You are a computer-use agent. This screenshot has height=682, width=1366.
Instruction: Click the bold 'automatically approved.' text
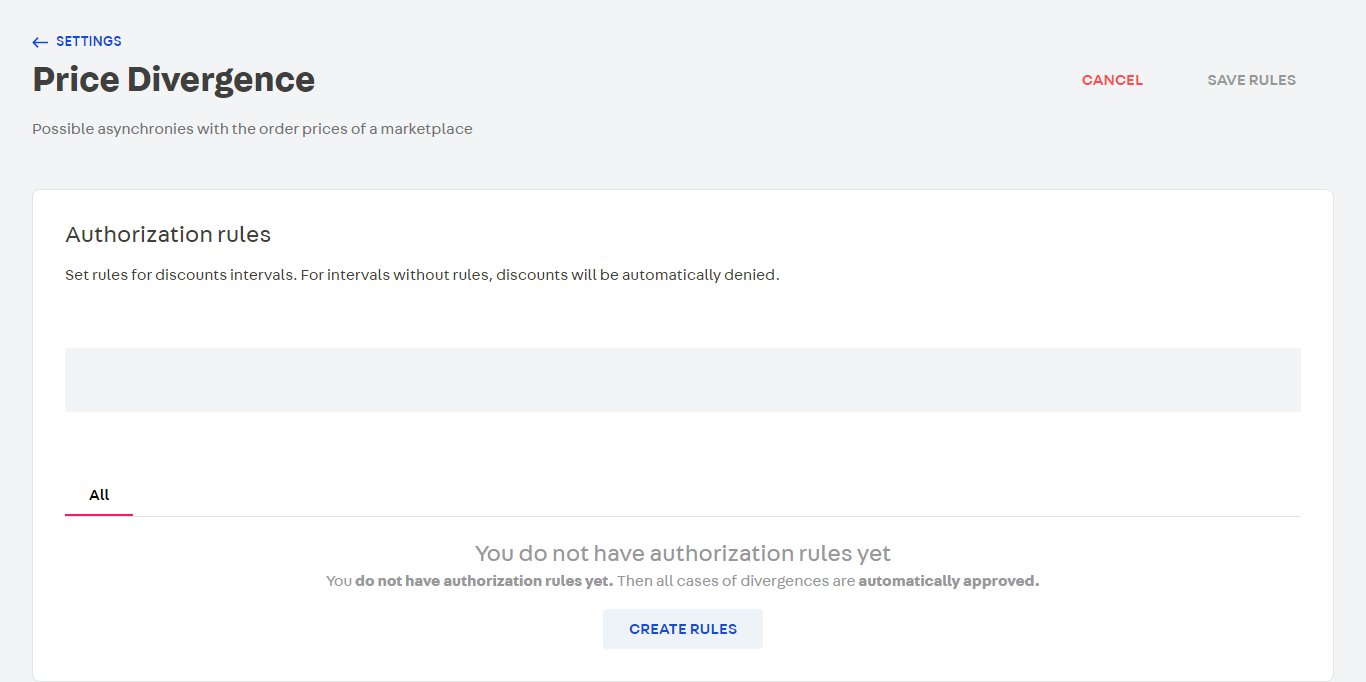click(x=949, y=581)
